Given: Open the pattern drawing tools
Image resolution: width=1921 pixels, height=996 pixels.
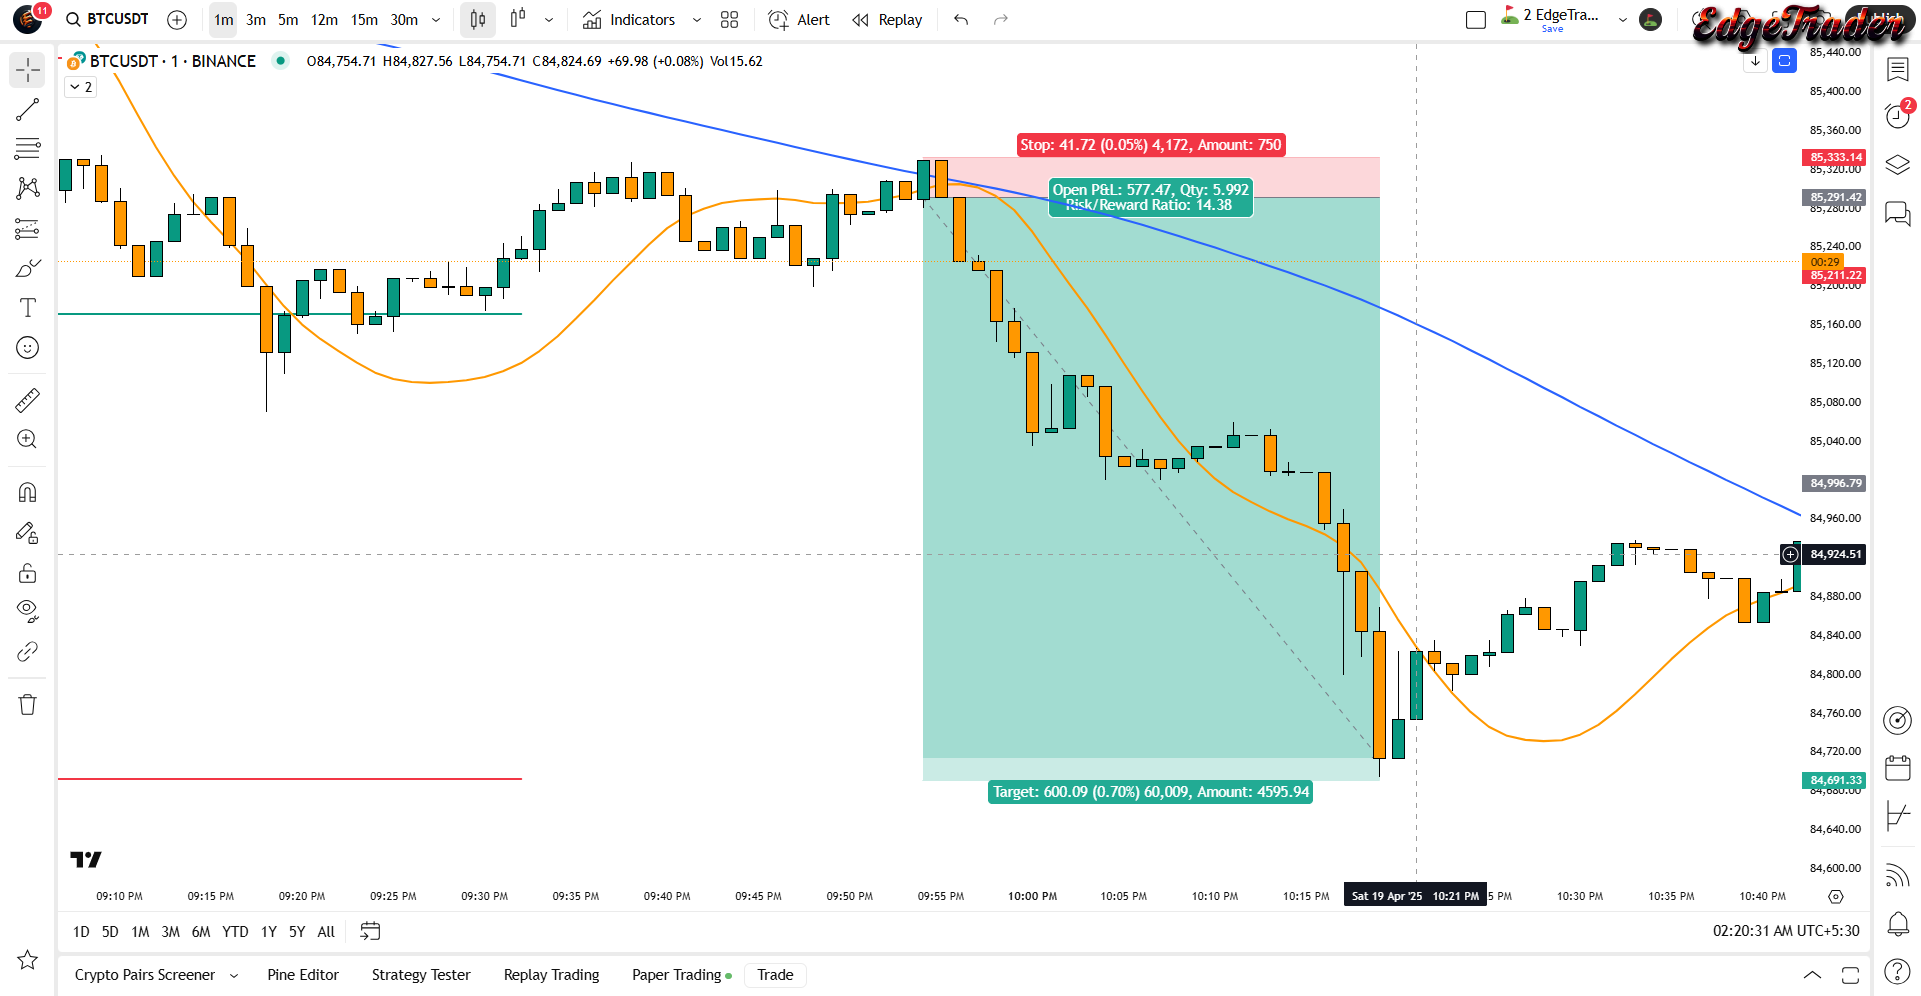Looking at the screenshot, I should 27,188.
